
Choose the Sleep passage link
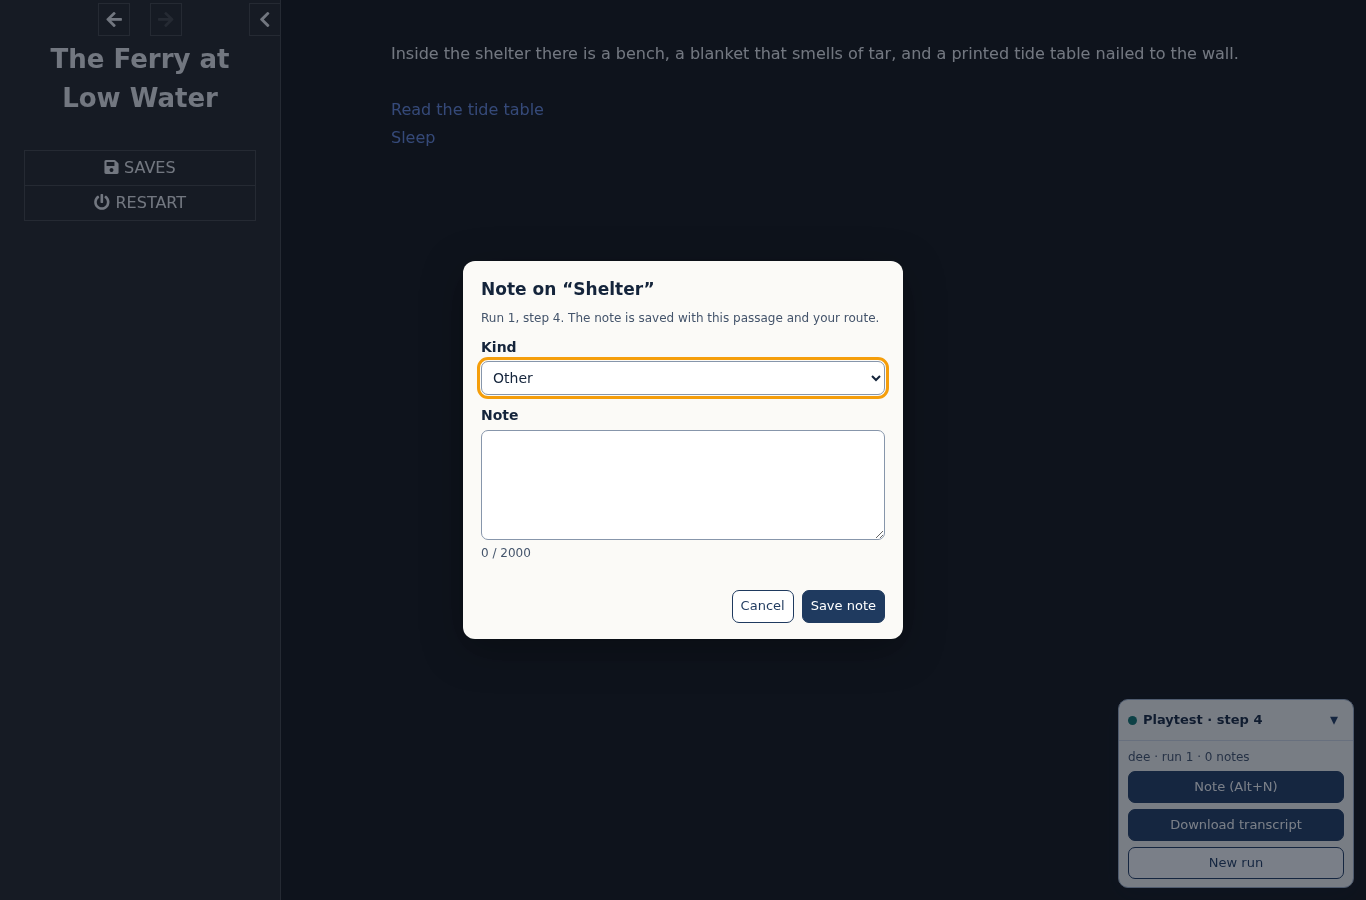413,138
